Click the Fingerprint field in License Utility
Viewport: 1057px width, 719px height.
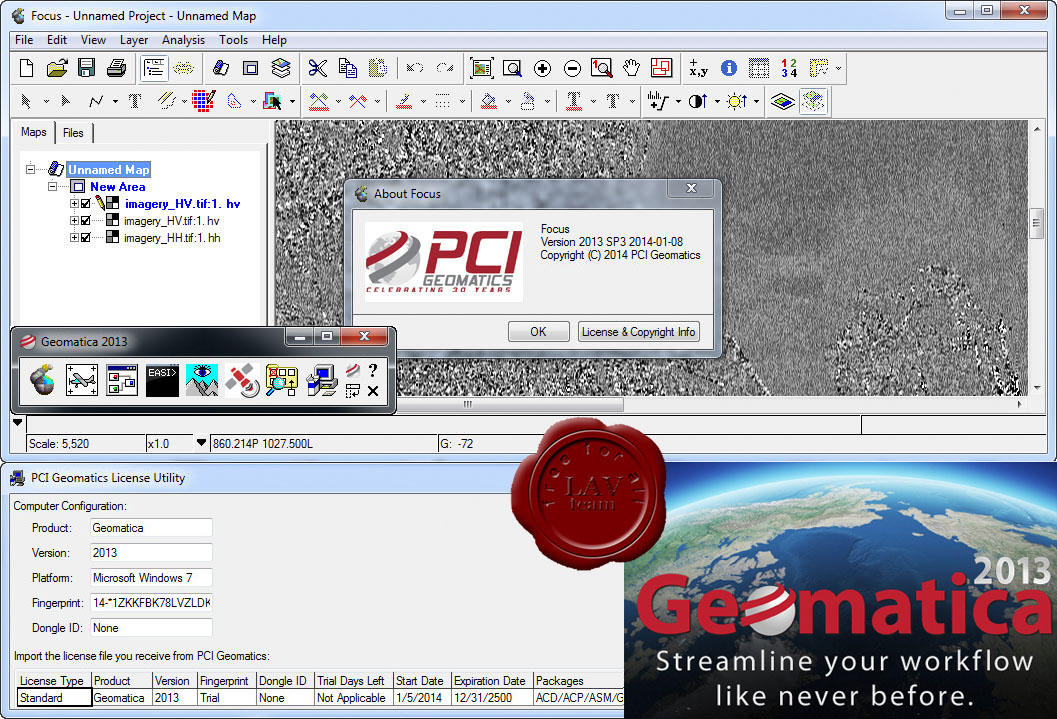click(x=151, y=602)
